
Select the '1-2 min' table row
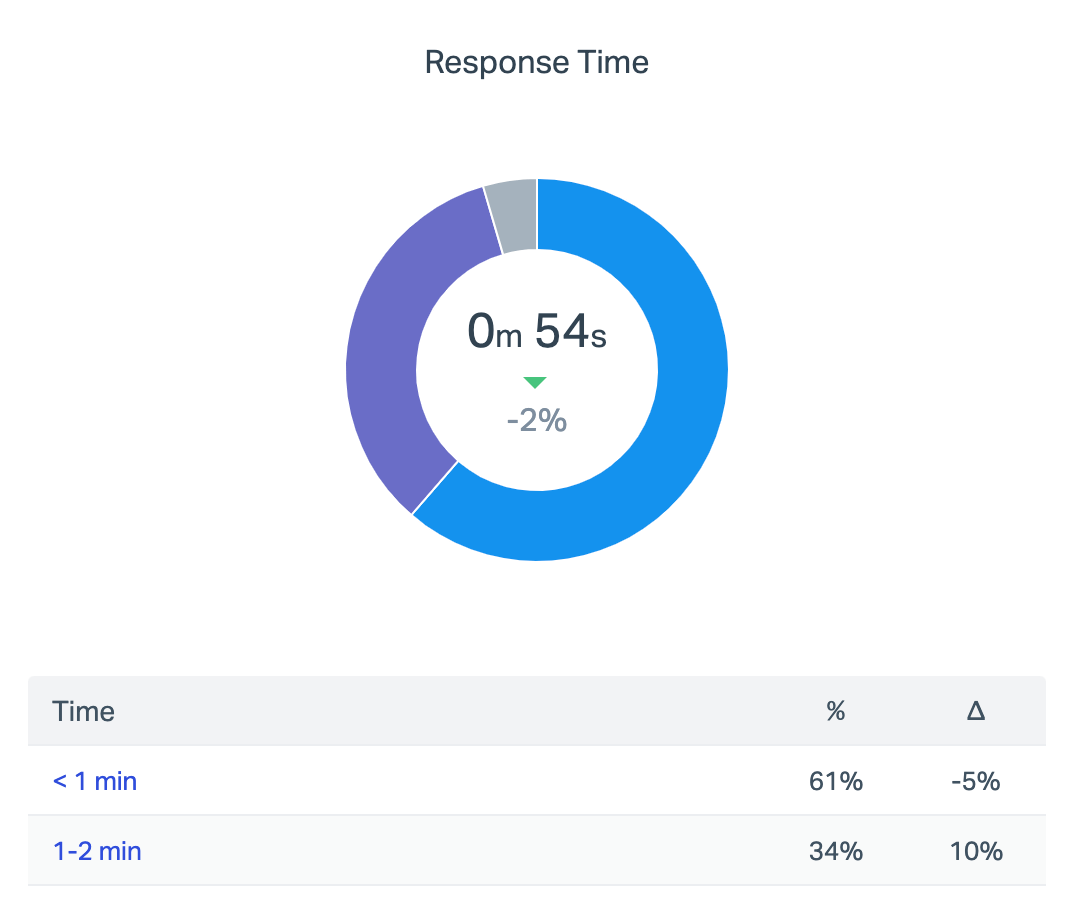click(450, 851)
